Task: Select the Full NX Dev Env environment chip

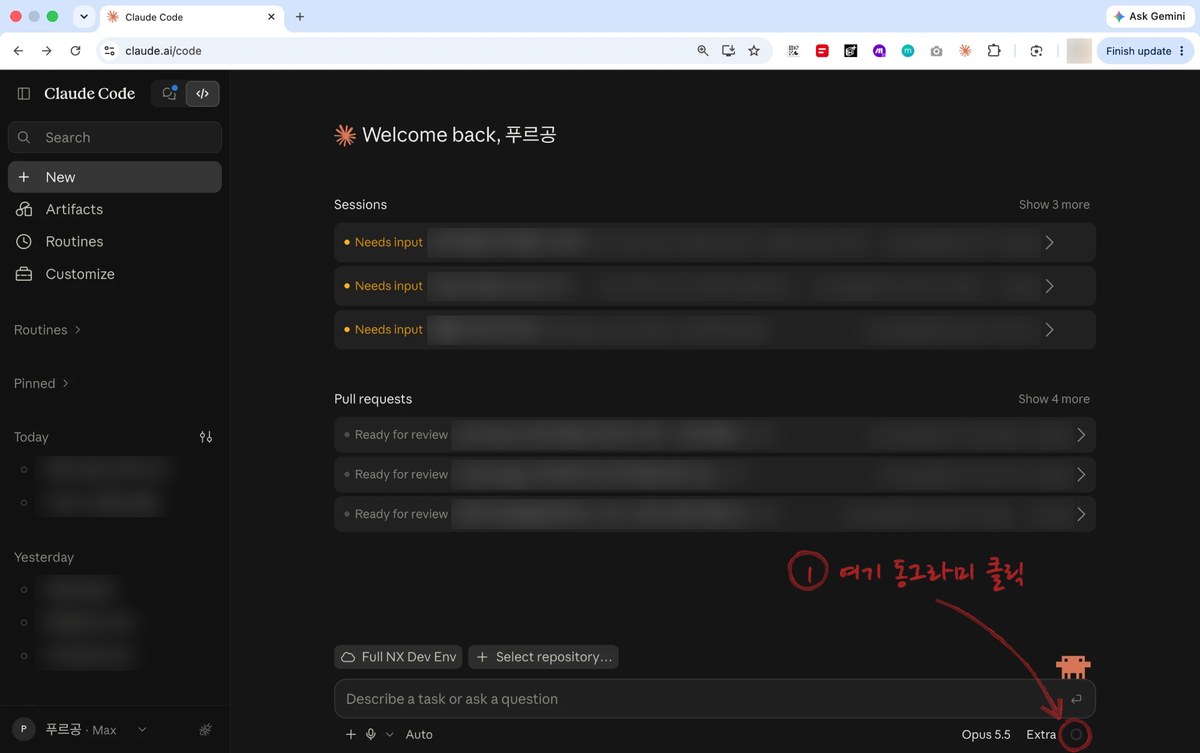Action: click(399, 657)
